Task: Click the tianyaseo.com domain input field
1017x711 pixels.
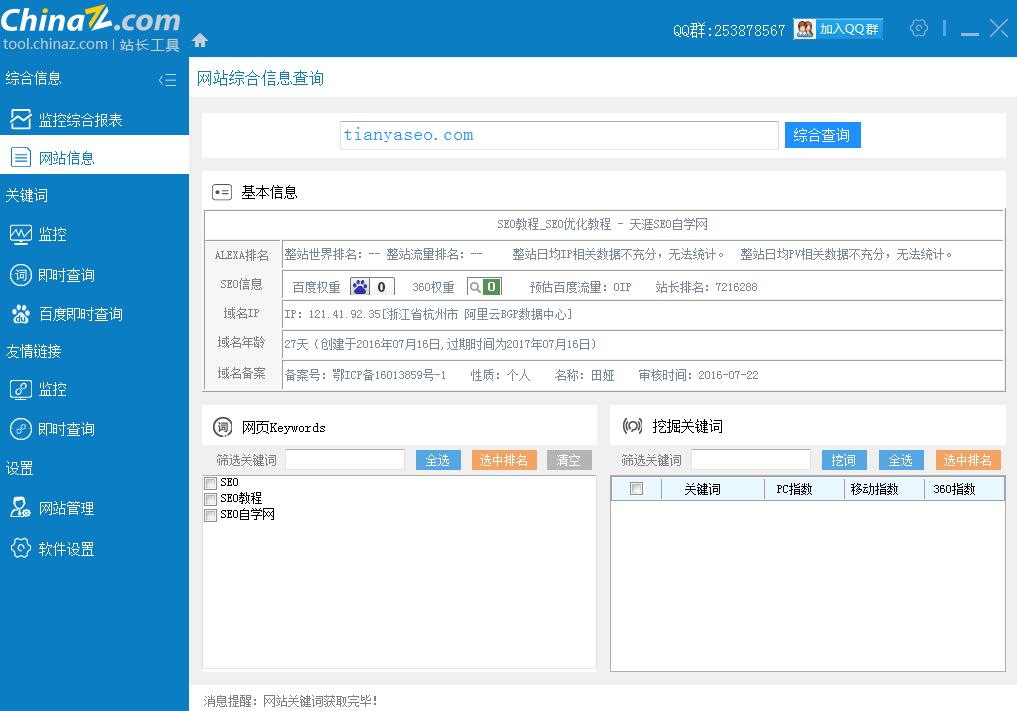Action: click(x=558, y=135)
